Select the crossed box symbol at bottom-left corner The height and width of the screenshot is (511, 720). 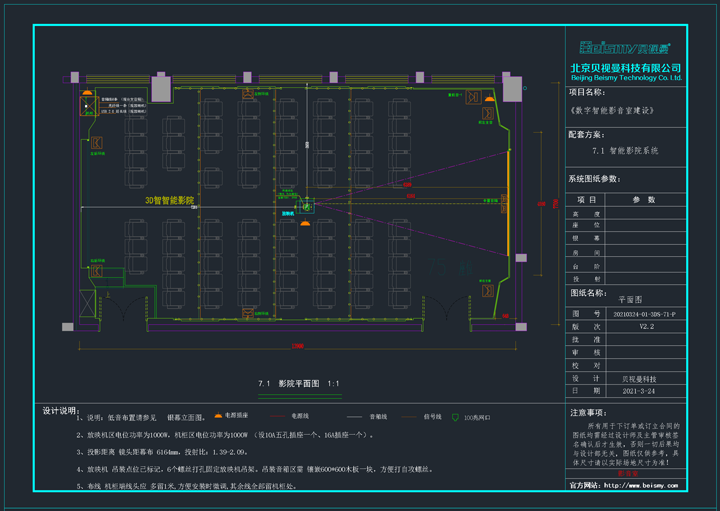pyautogui.click(x=87, y=303)
